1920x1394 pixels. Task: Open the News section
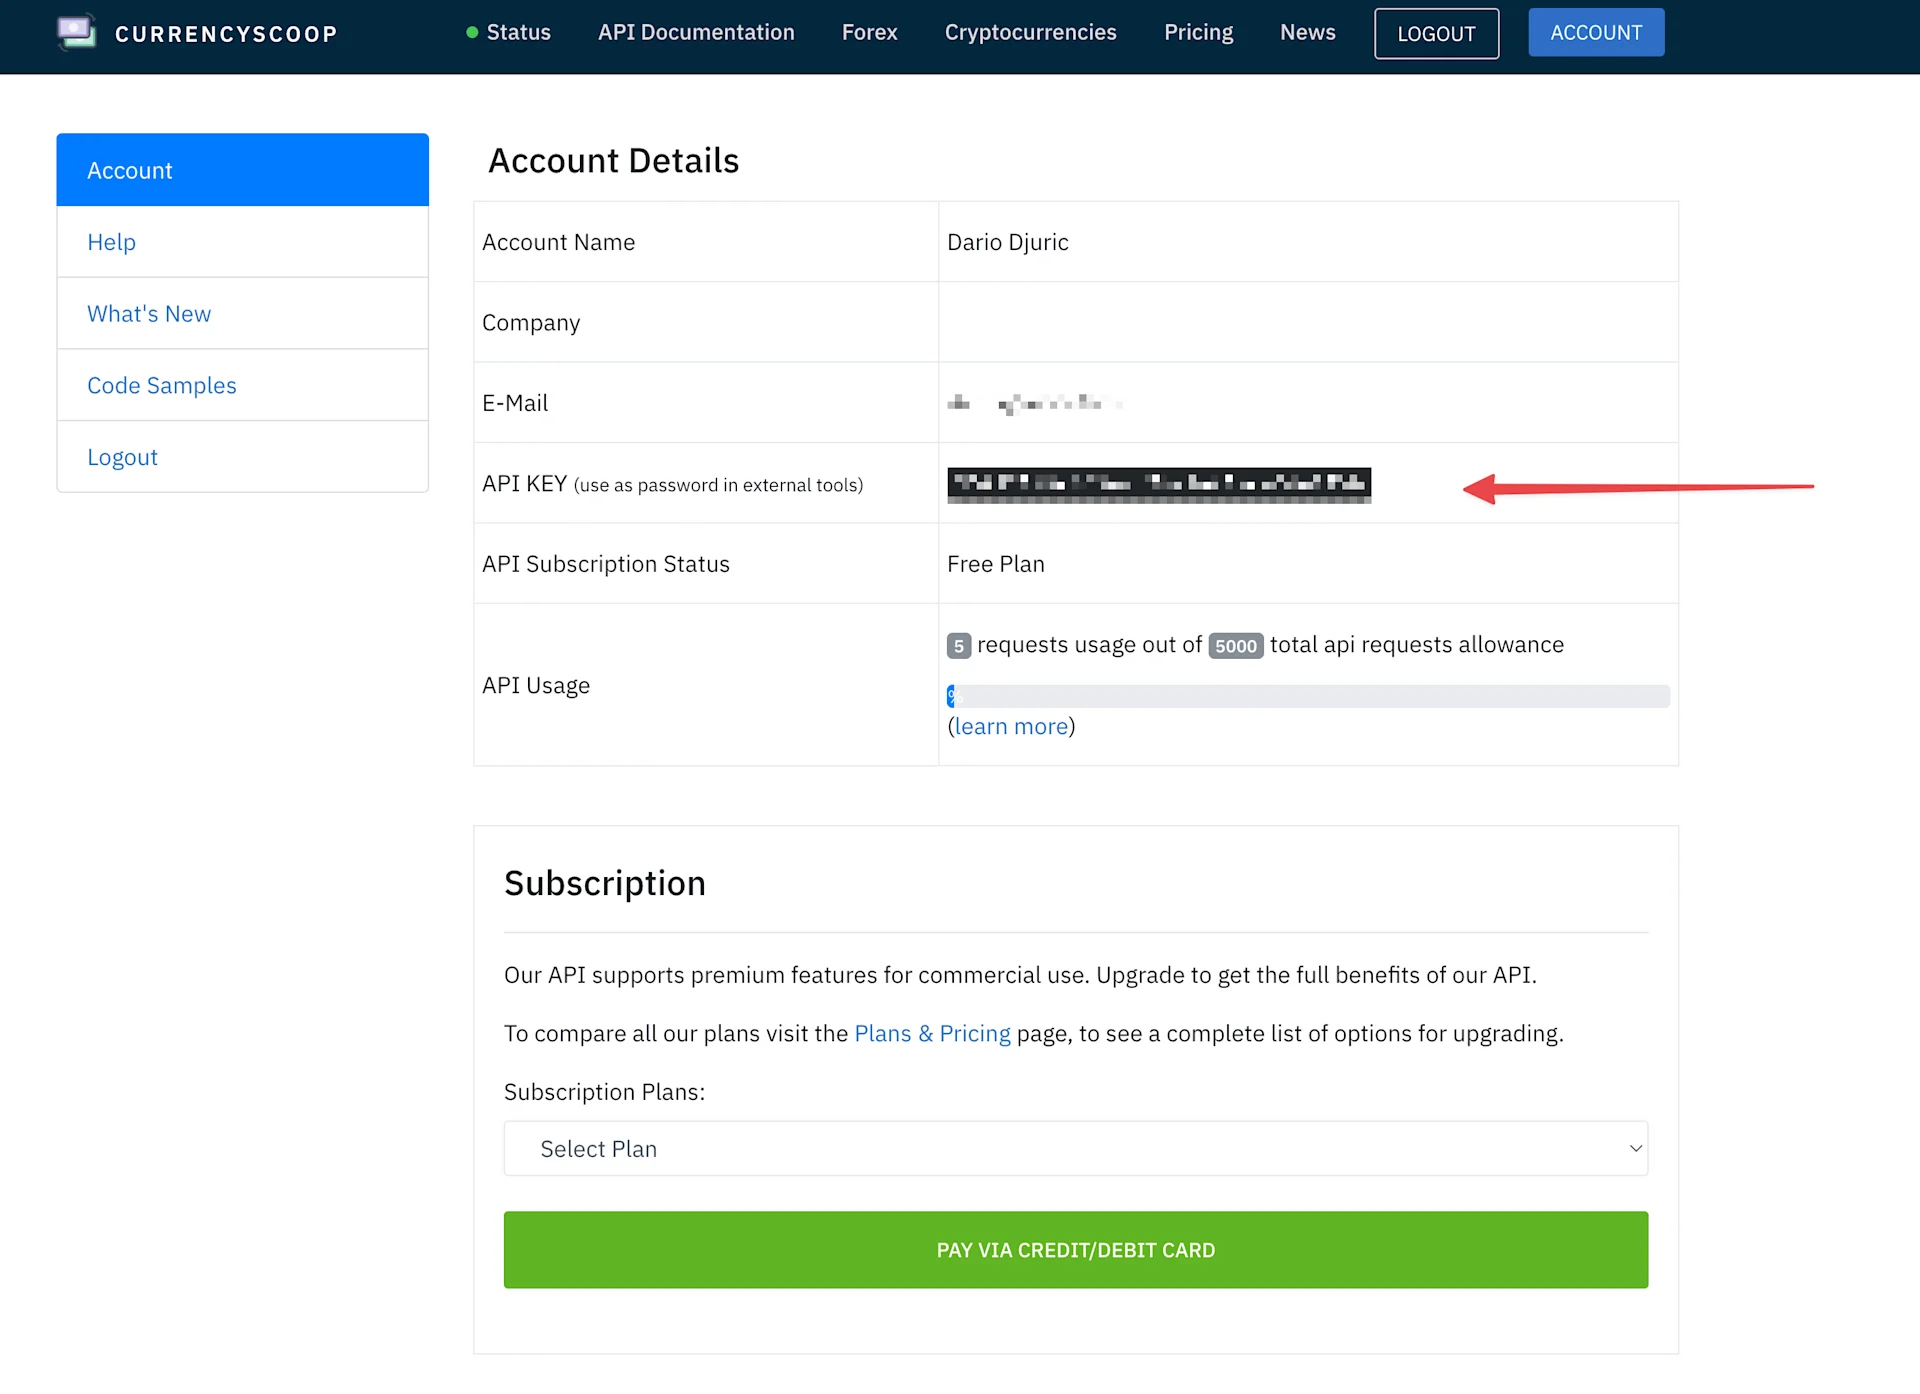coord(1307,32)
